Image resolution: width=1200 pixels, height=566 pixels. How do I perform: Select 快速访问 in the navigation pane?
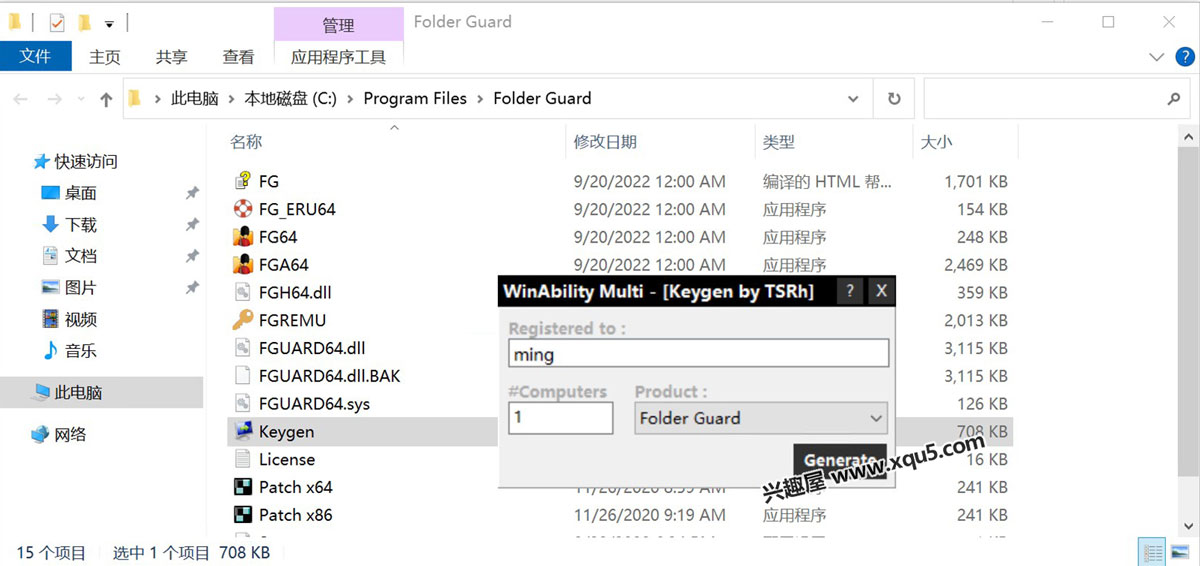click(86, 161)
